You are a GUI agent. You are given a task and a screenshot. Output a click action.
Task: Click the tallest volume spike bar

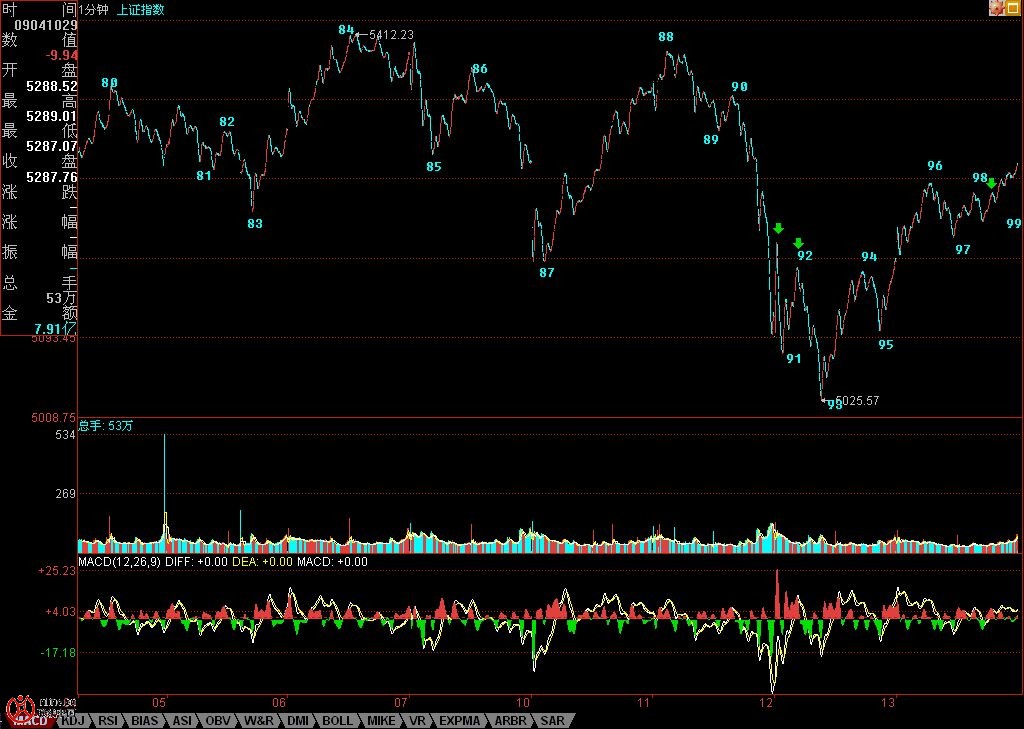(164, 490)
